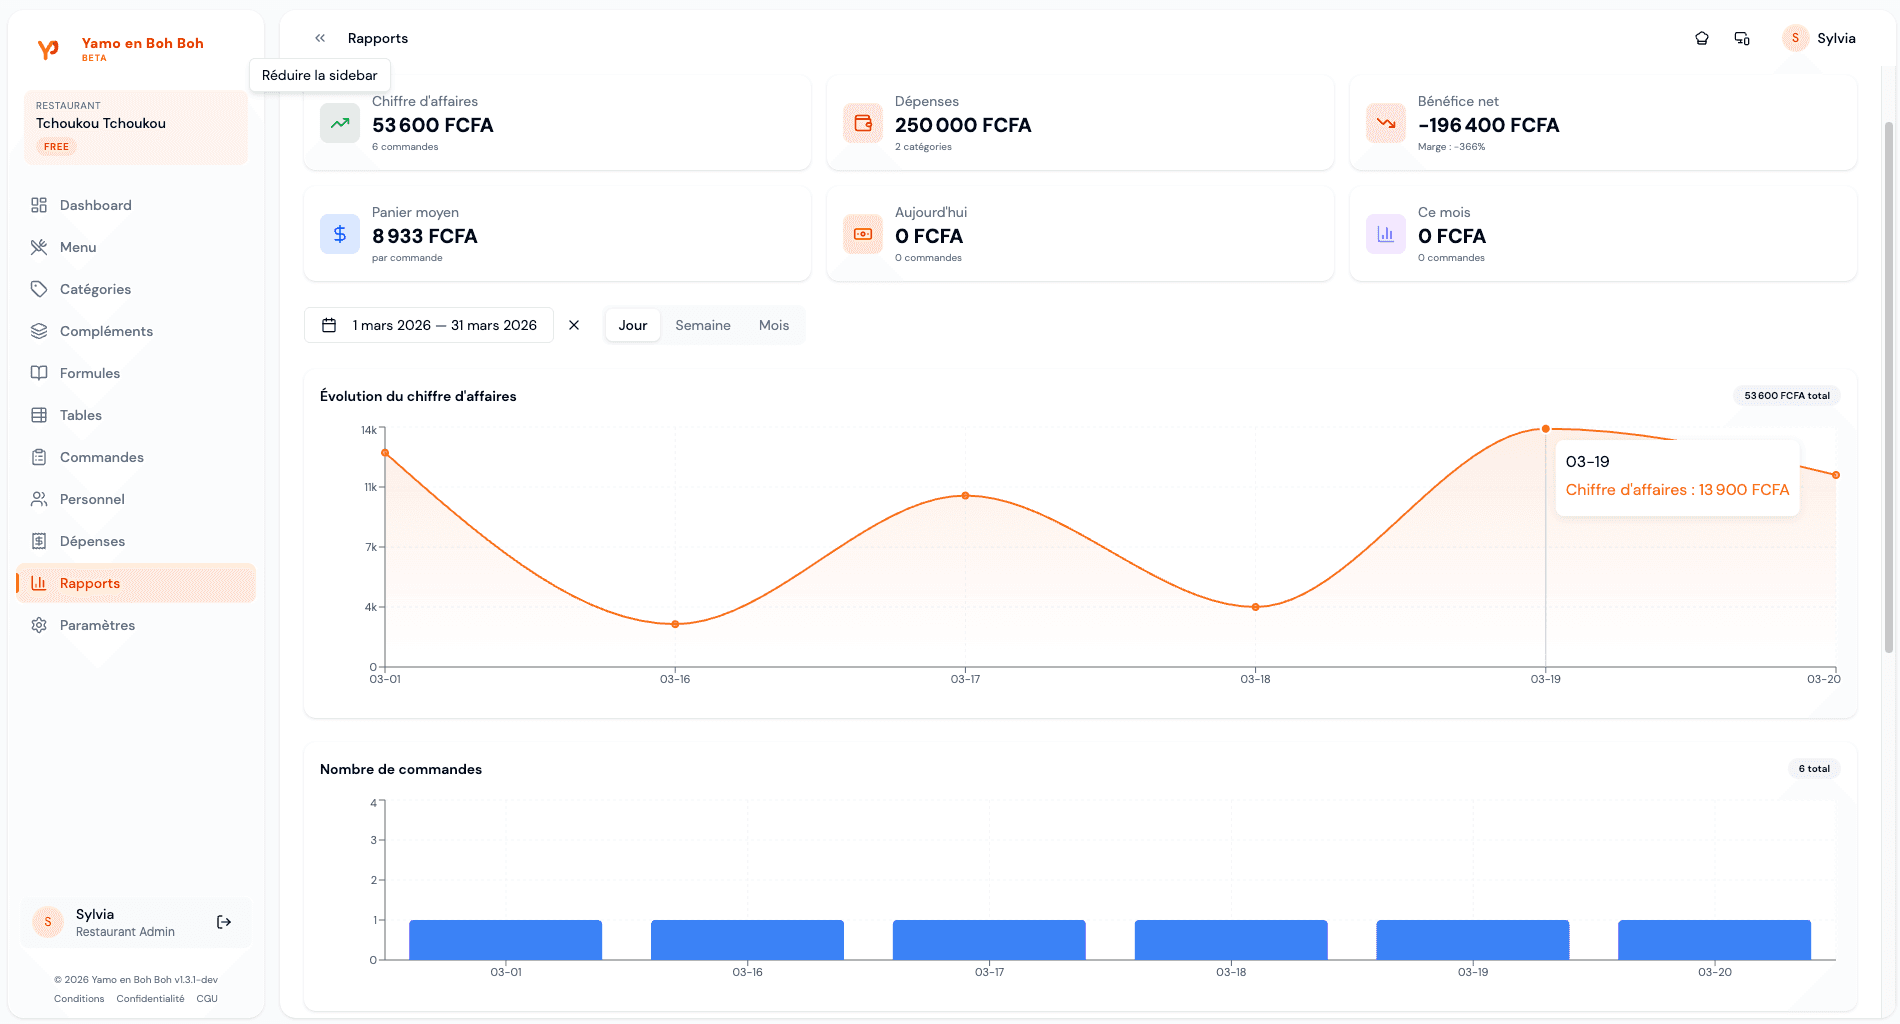The height and width of the screenshot is (1024, 1900).
Task: Click the 03-17 data point on revenue chart
Action: point(965,495)
